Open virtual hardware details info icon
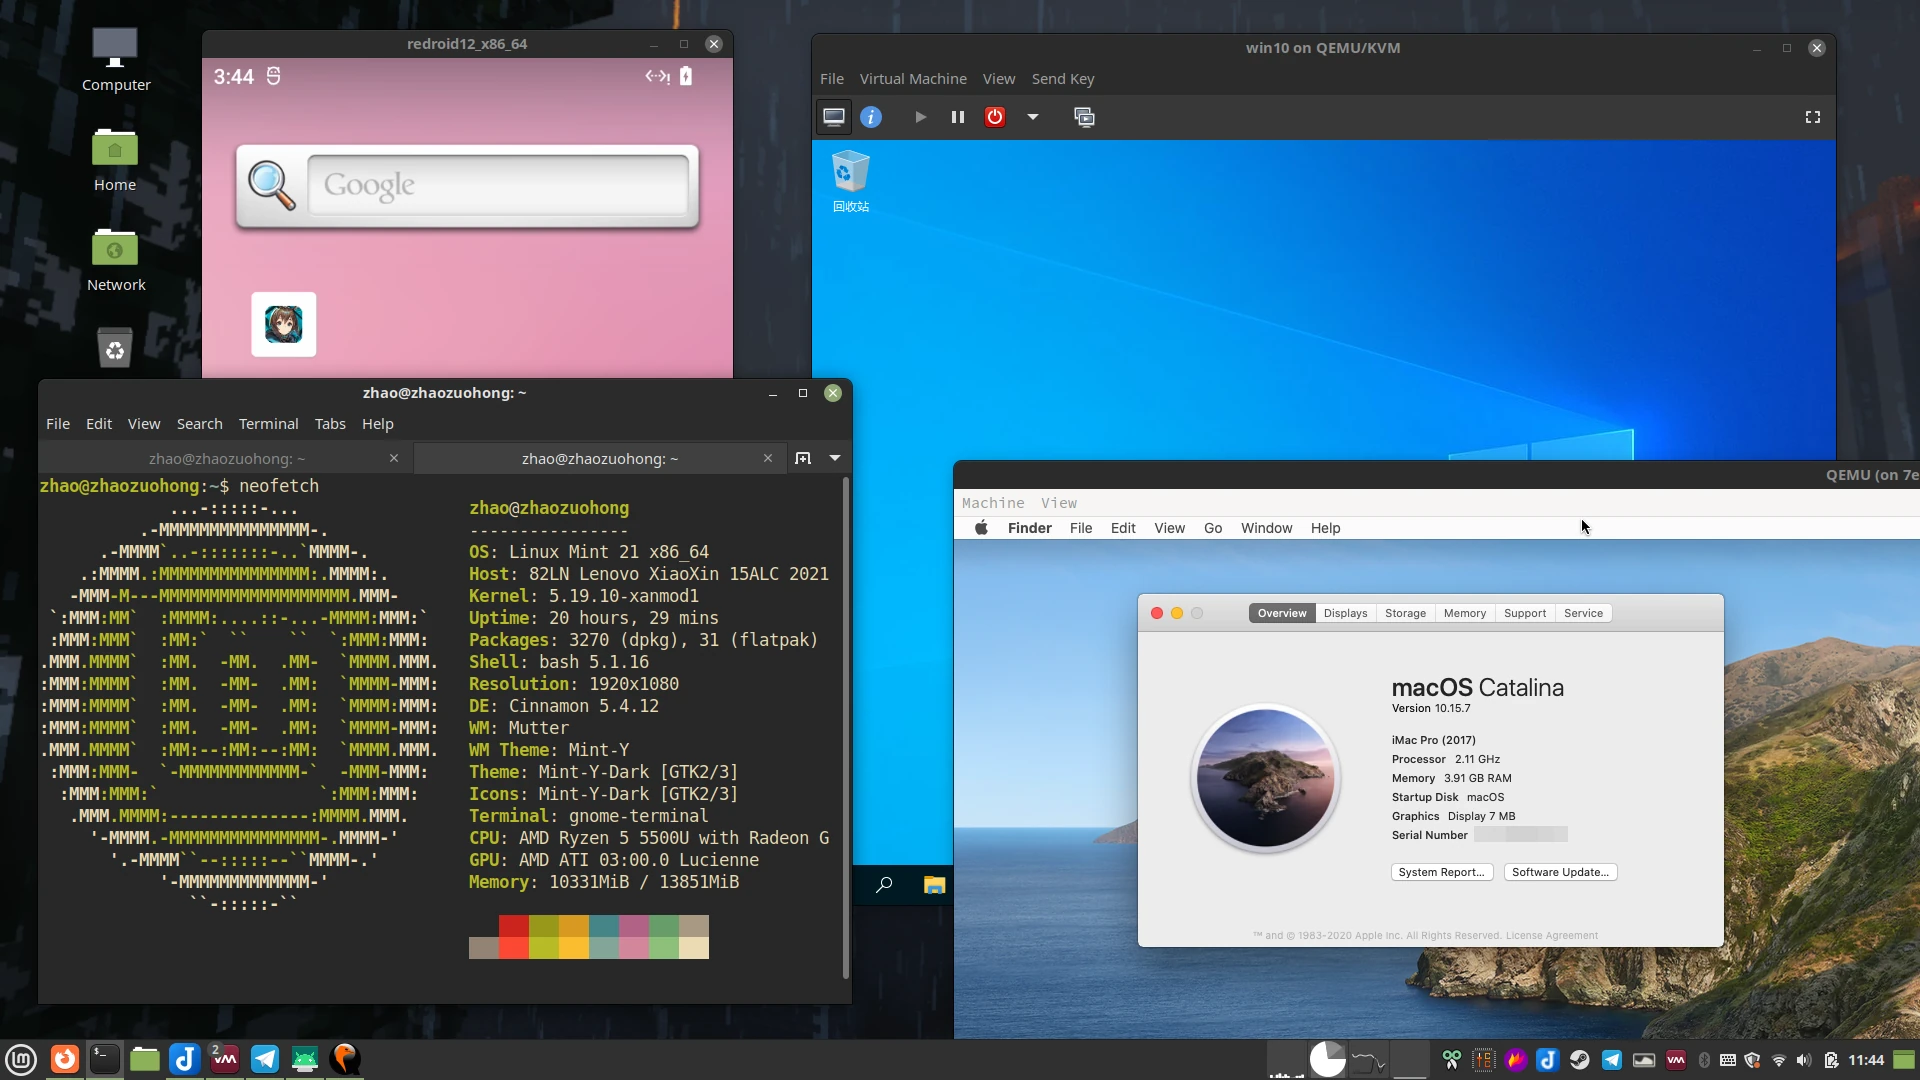 tap(871, 117)
